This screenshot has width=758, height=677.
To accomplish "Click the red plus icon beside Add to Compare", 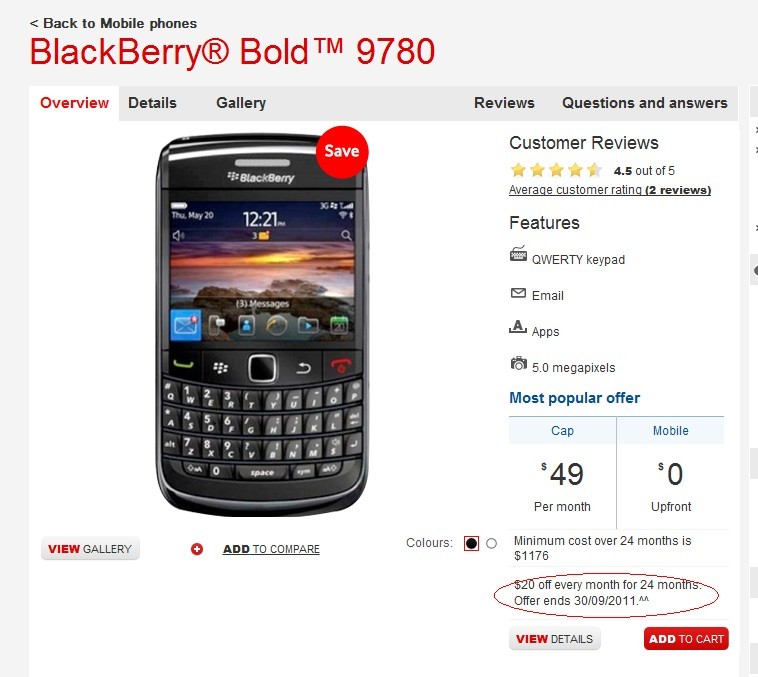I will (197, 549).
